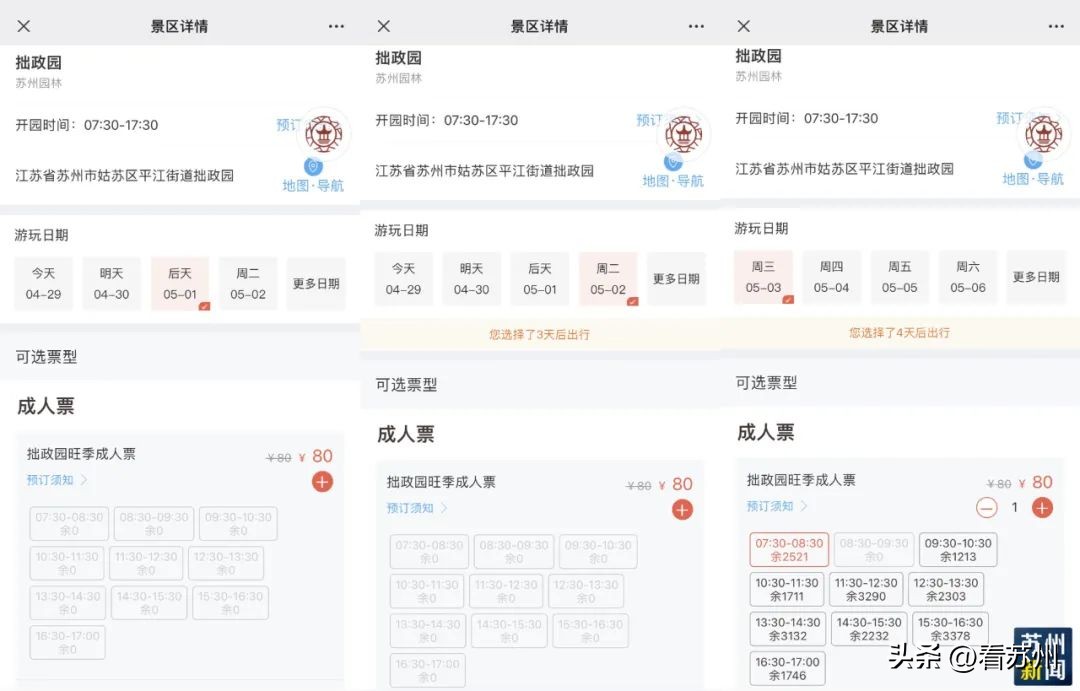Tap the plus icon on middle panel ticket card
Image resolution: width=1080 pixels, height=691 pixels.
pos(682,509)
